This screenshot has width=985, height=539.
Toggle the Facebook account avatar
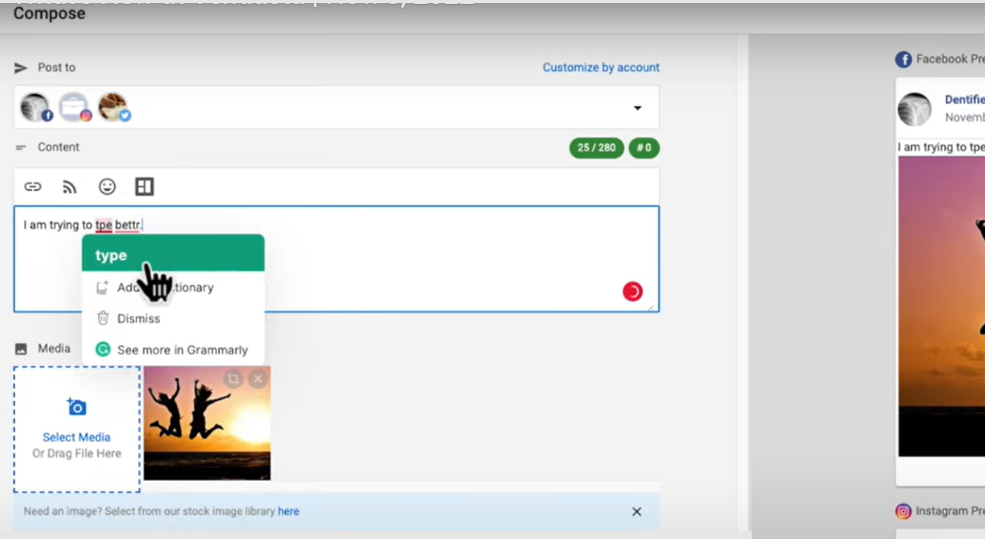coord(36,107)
